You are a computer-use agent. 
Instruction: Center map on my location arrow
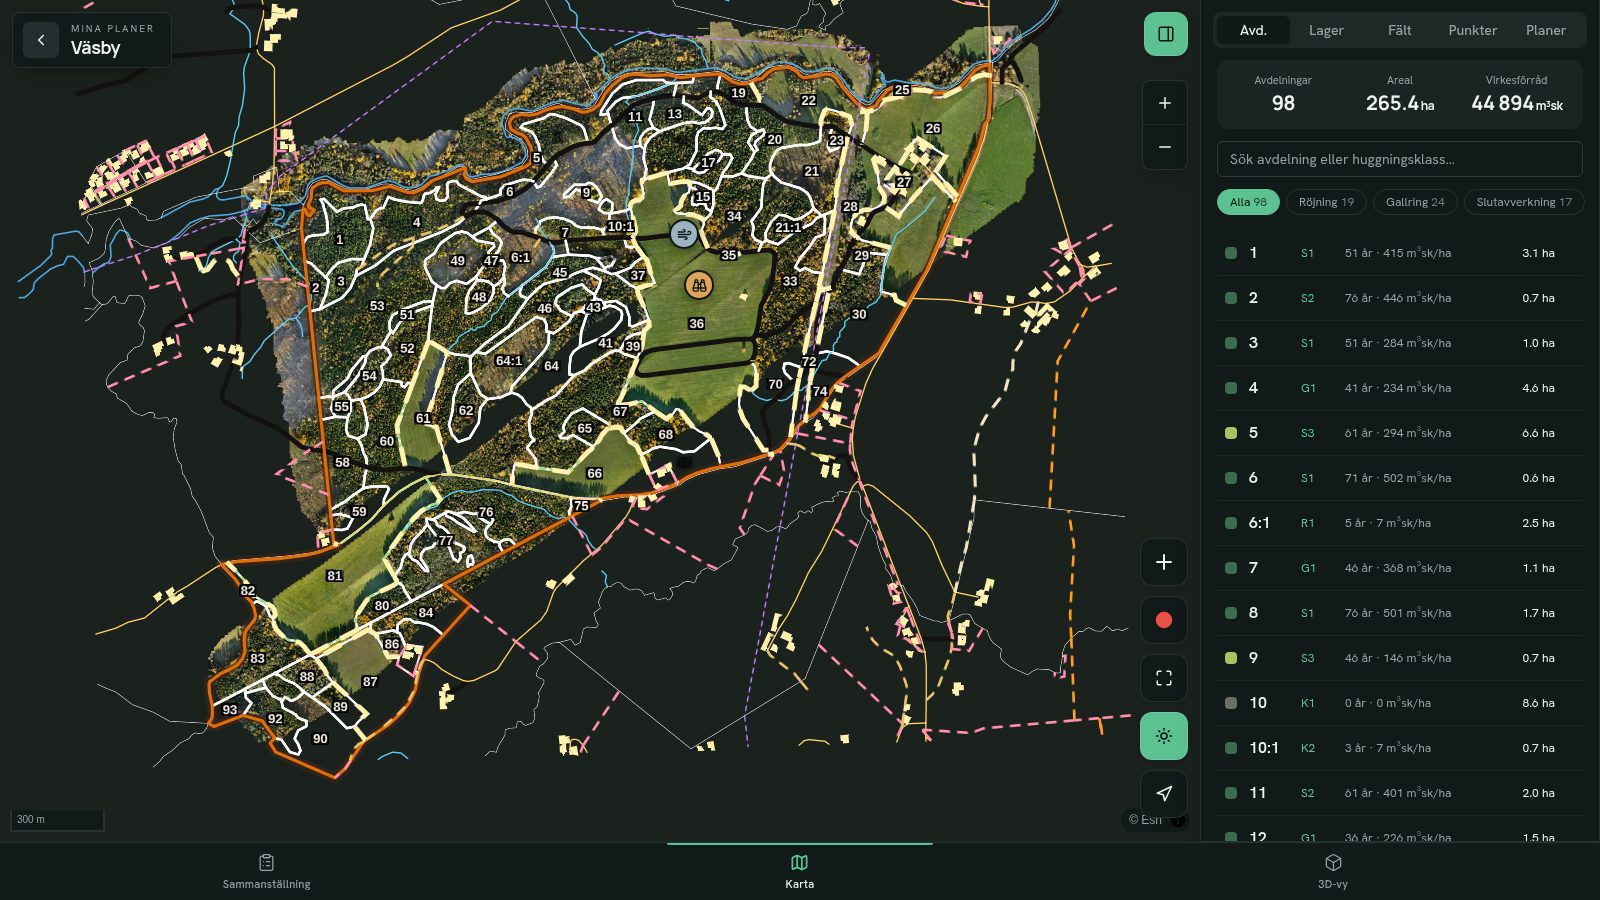(1164, 794)
